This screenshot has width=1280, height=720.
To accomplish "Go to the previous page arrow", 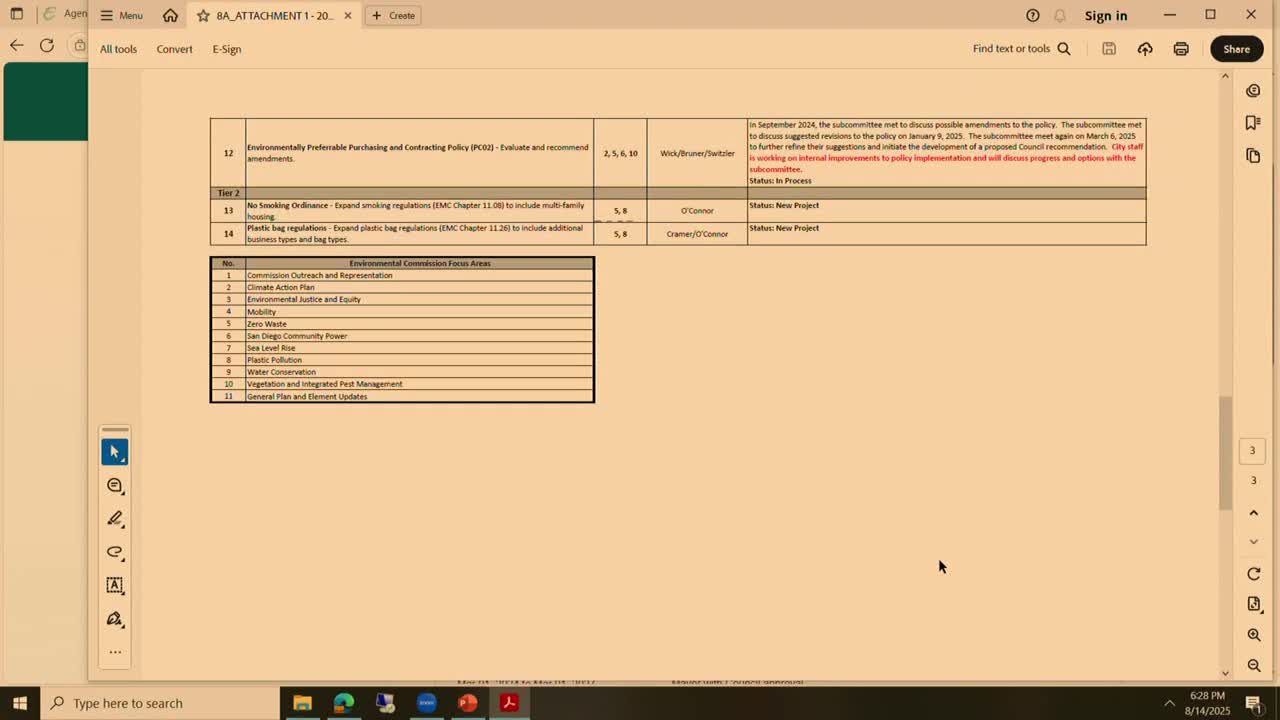I will 1253,513.
